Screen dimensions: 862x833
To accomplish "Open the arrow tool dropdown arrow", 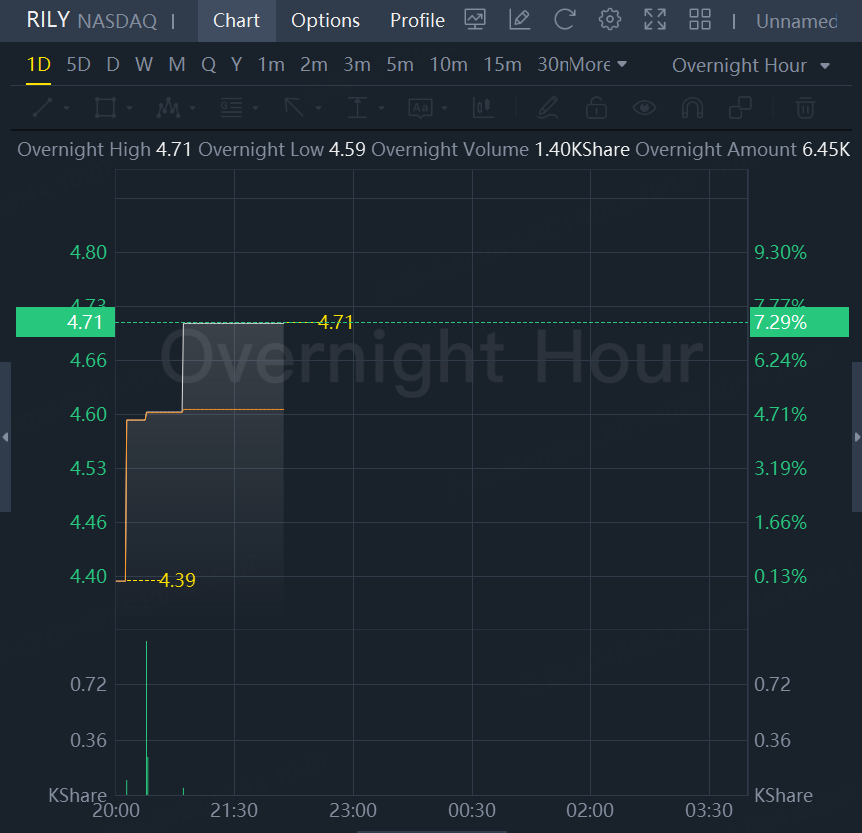I will click(318, 108).
